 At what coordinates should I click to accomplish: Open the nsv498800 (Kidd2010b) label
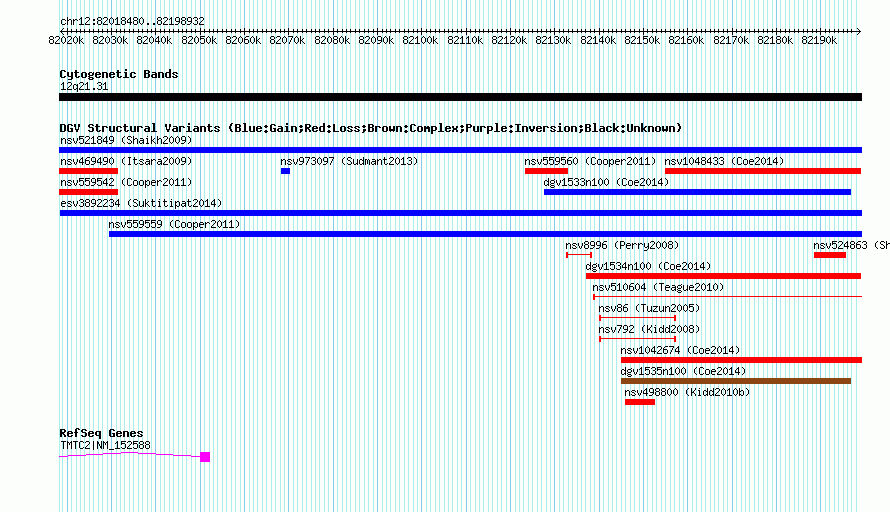[x=687, y=392]
